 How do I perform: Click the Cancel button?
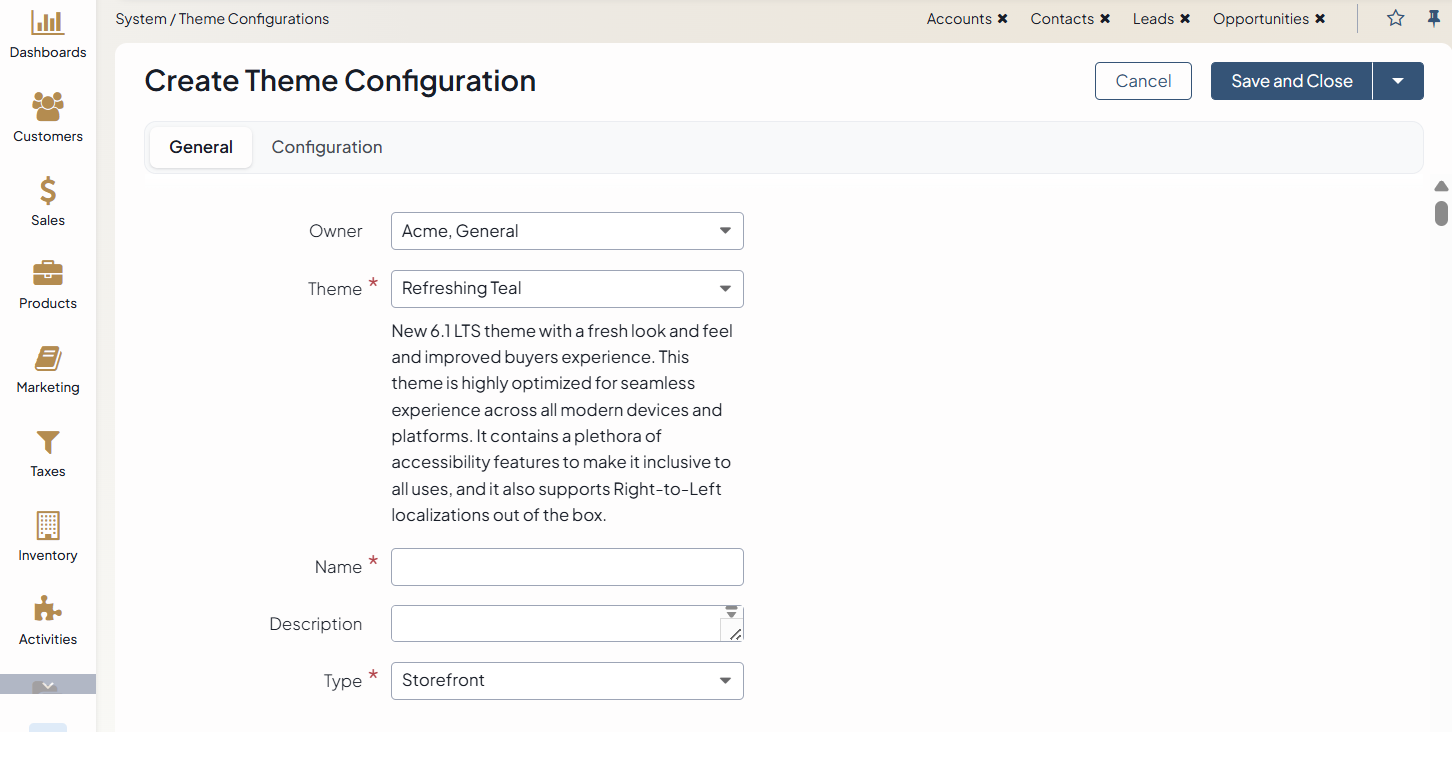(1143, 82)
